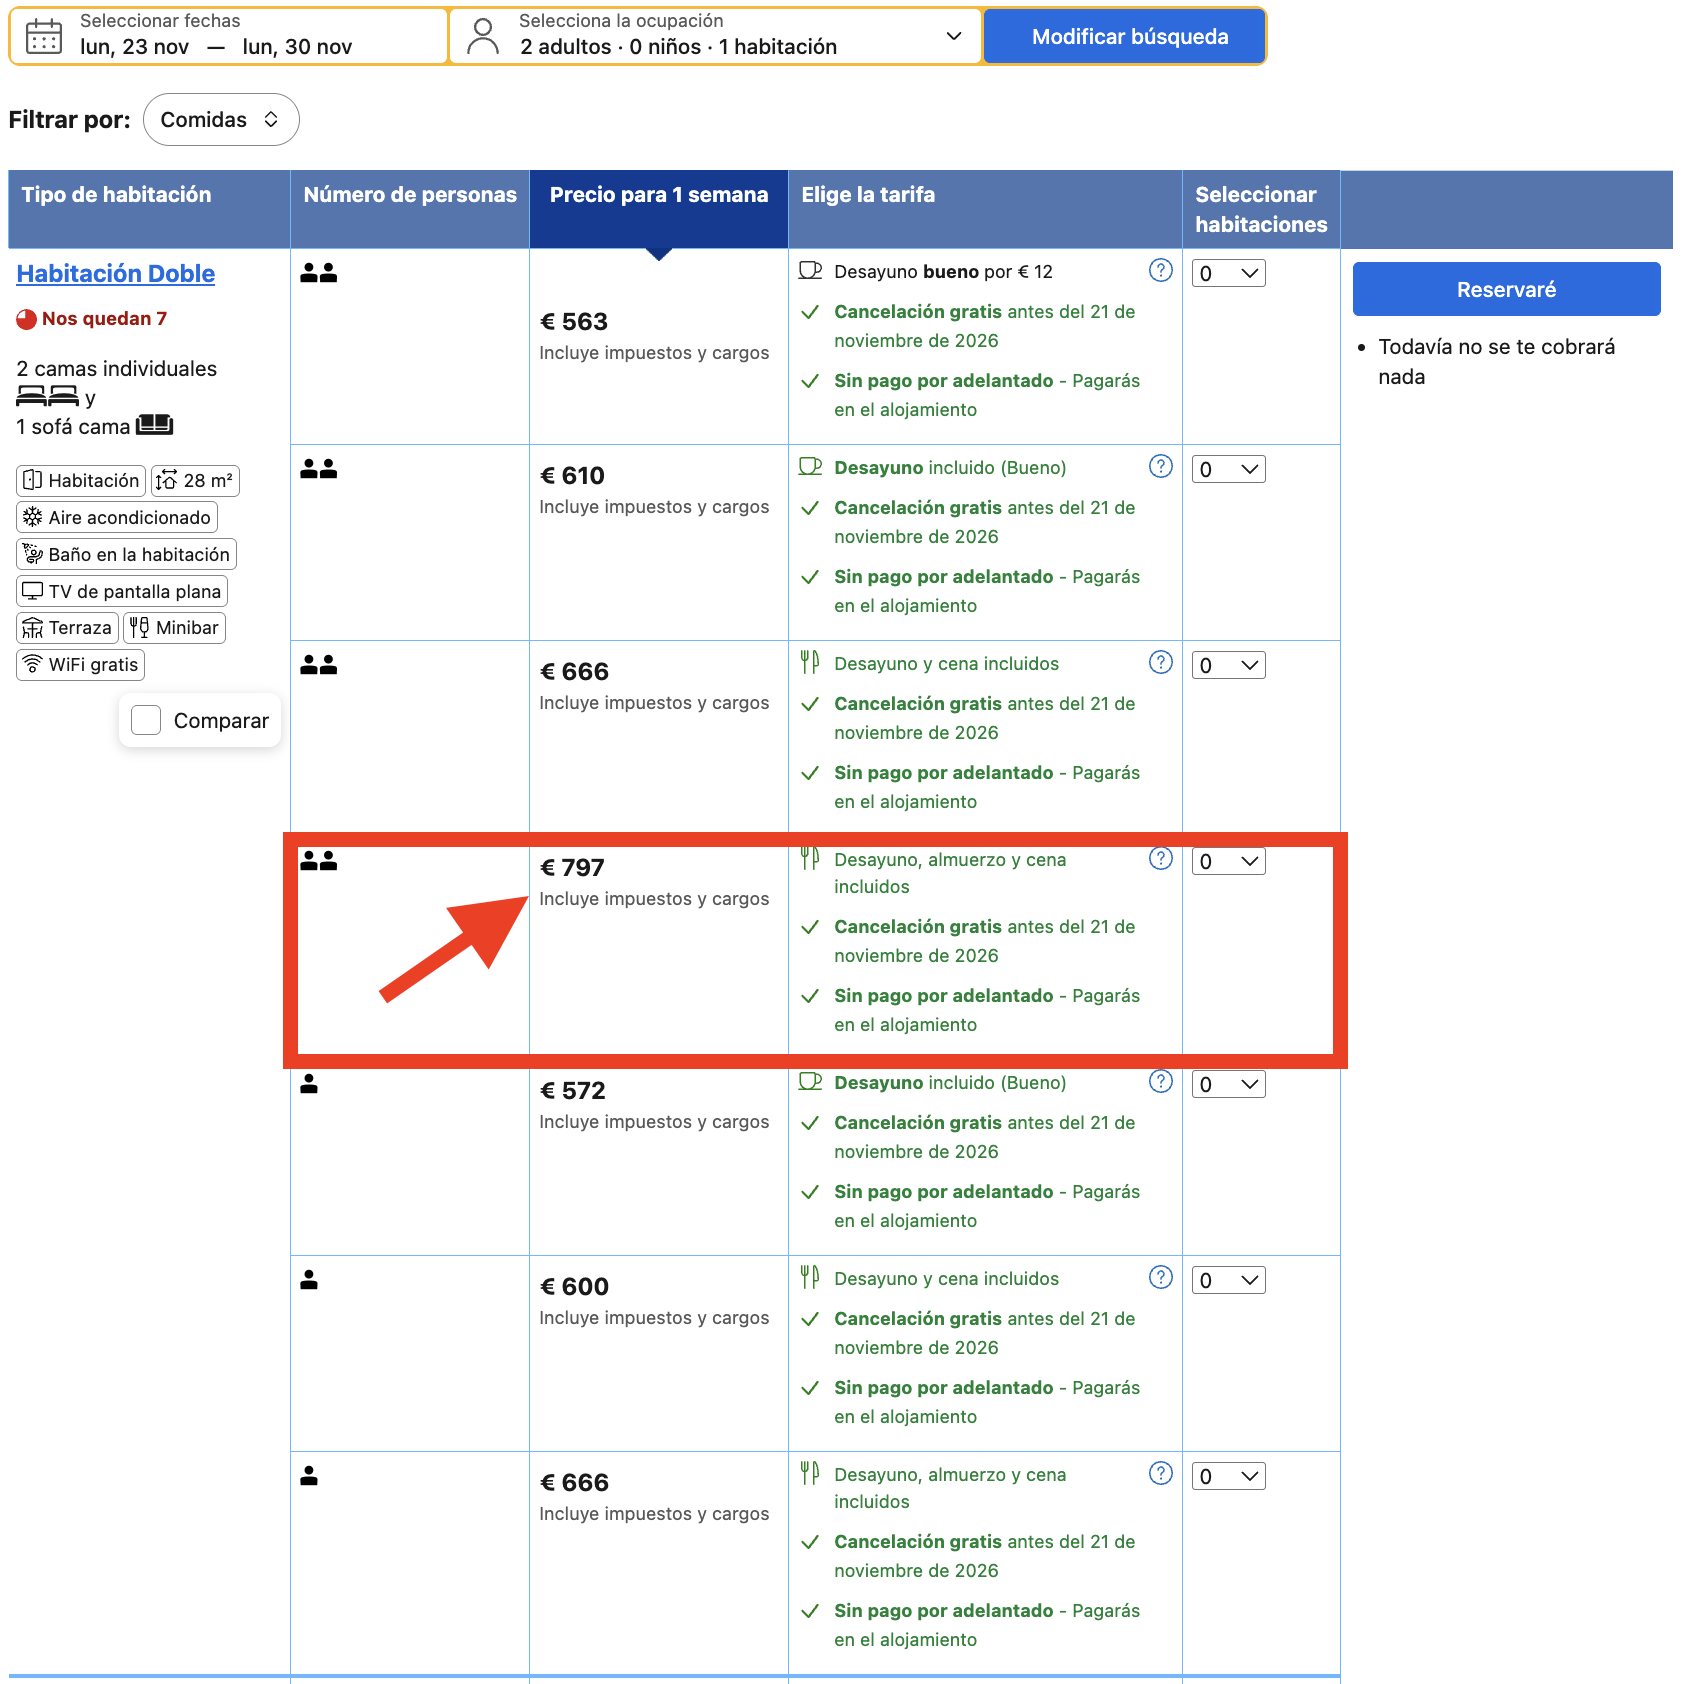Click the € 572 price

tap(573, 1091)
